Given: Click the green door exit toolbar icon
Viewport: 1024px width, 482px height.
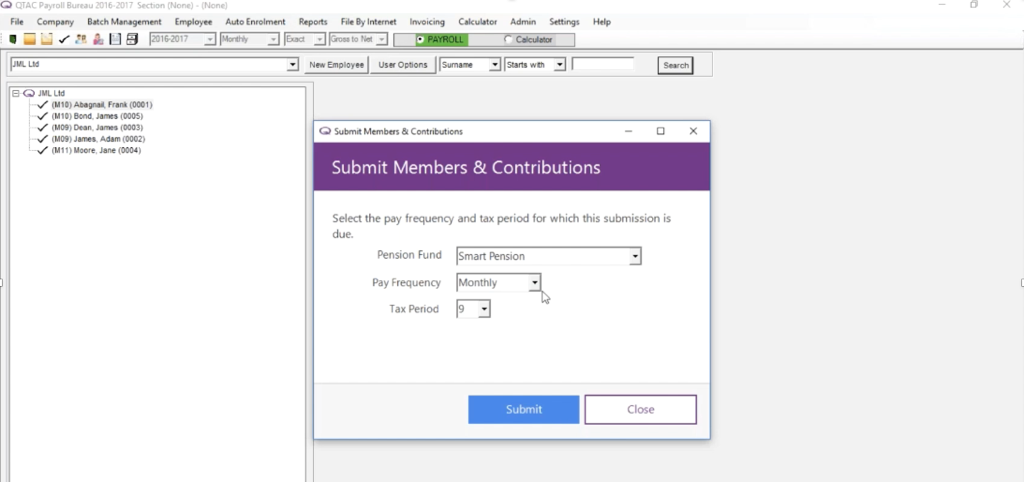Looking at the screenshot, I should (12, 39).
